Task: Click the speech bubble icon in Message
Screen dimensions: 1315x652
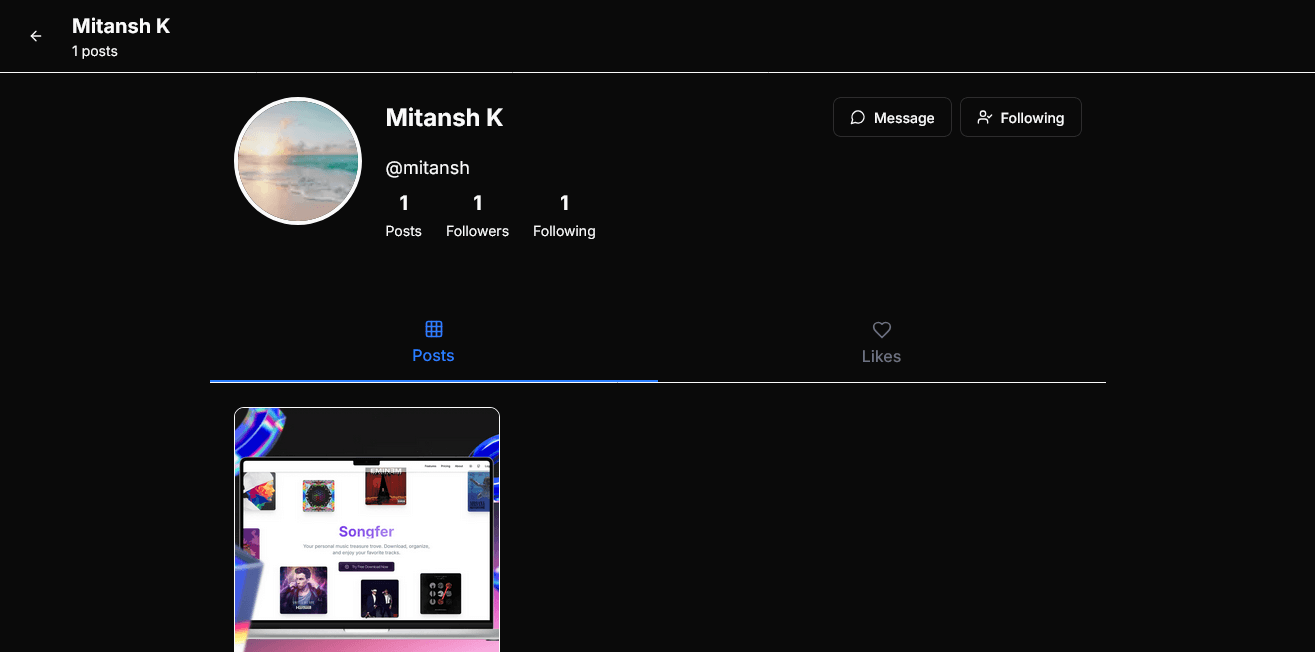Action: coord(857,117)
